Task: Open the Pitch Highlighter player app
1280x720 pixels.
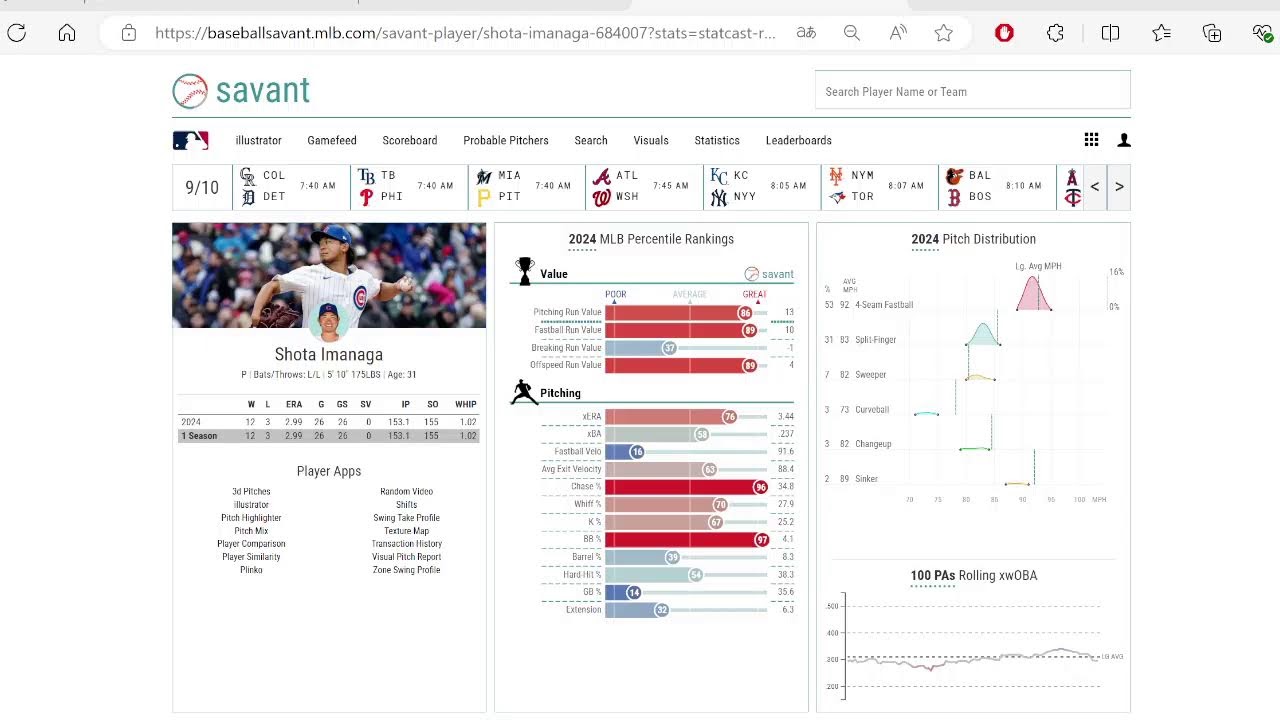Action: click(251, 518)
